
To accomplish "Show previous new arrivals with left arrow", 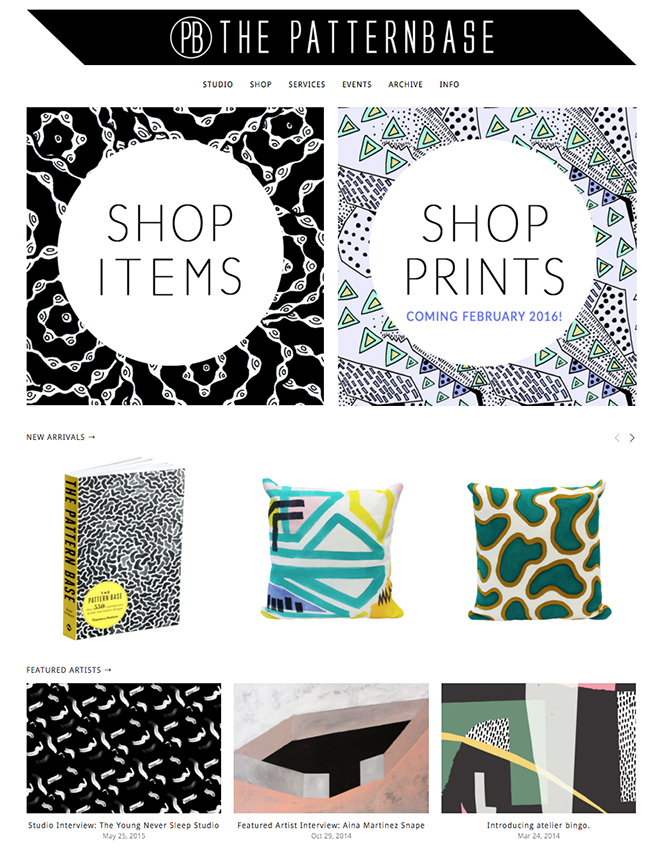I will pos(617,437).
